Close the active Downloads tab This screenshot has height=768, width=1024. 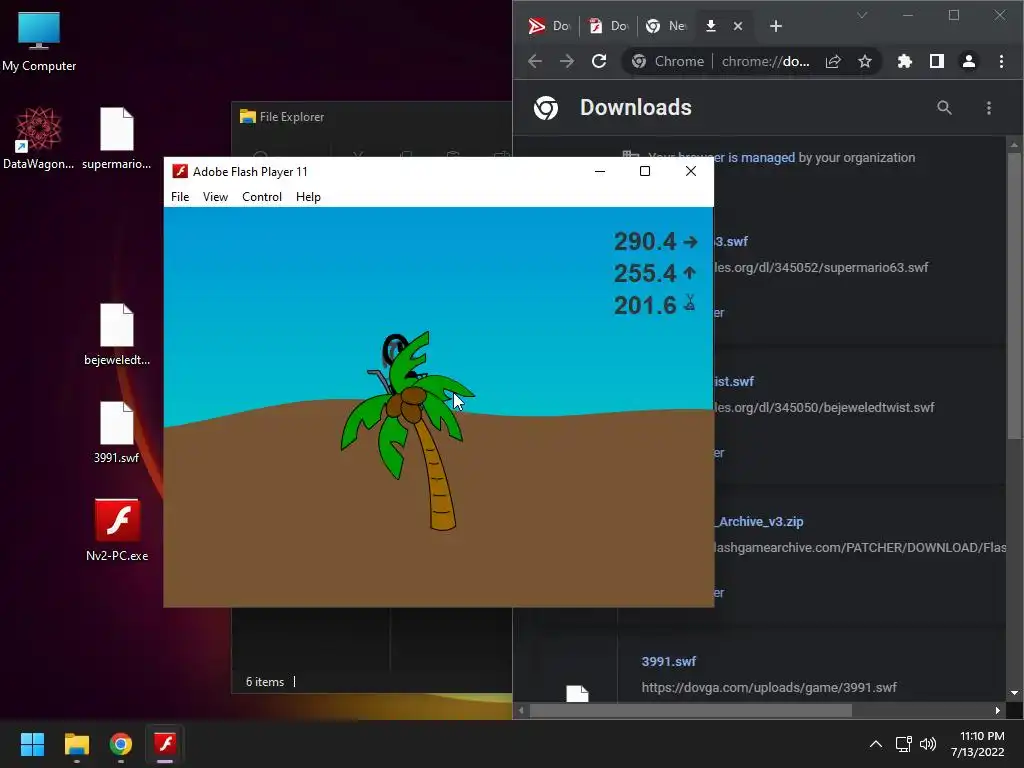click(738, 25)
